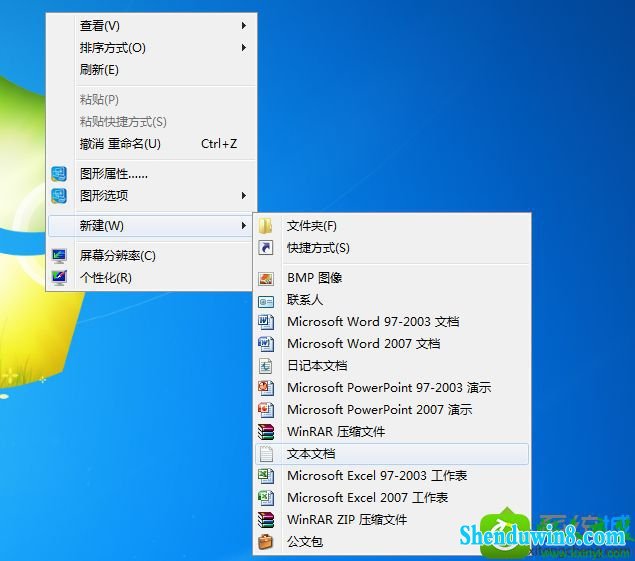
Task: Create a WinRAR 压缩文件
Action: click(x=392, y=432)
